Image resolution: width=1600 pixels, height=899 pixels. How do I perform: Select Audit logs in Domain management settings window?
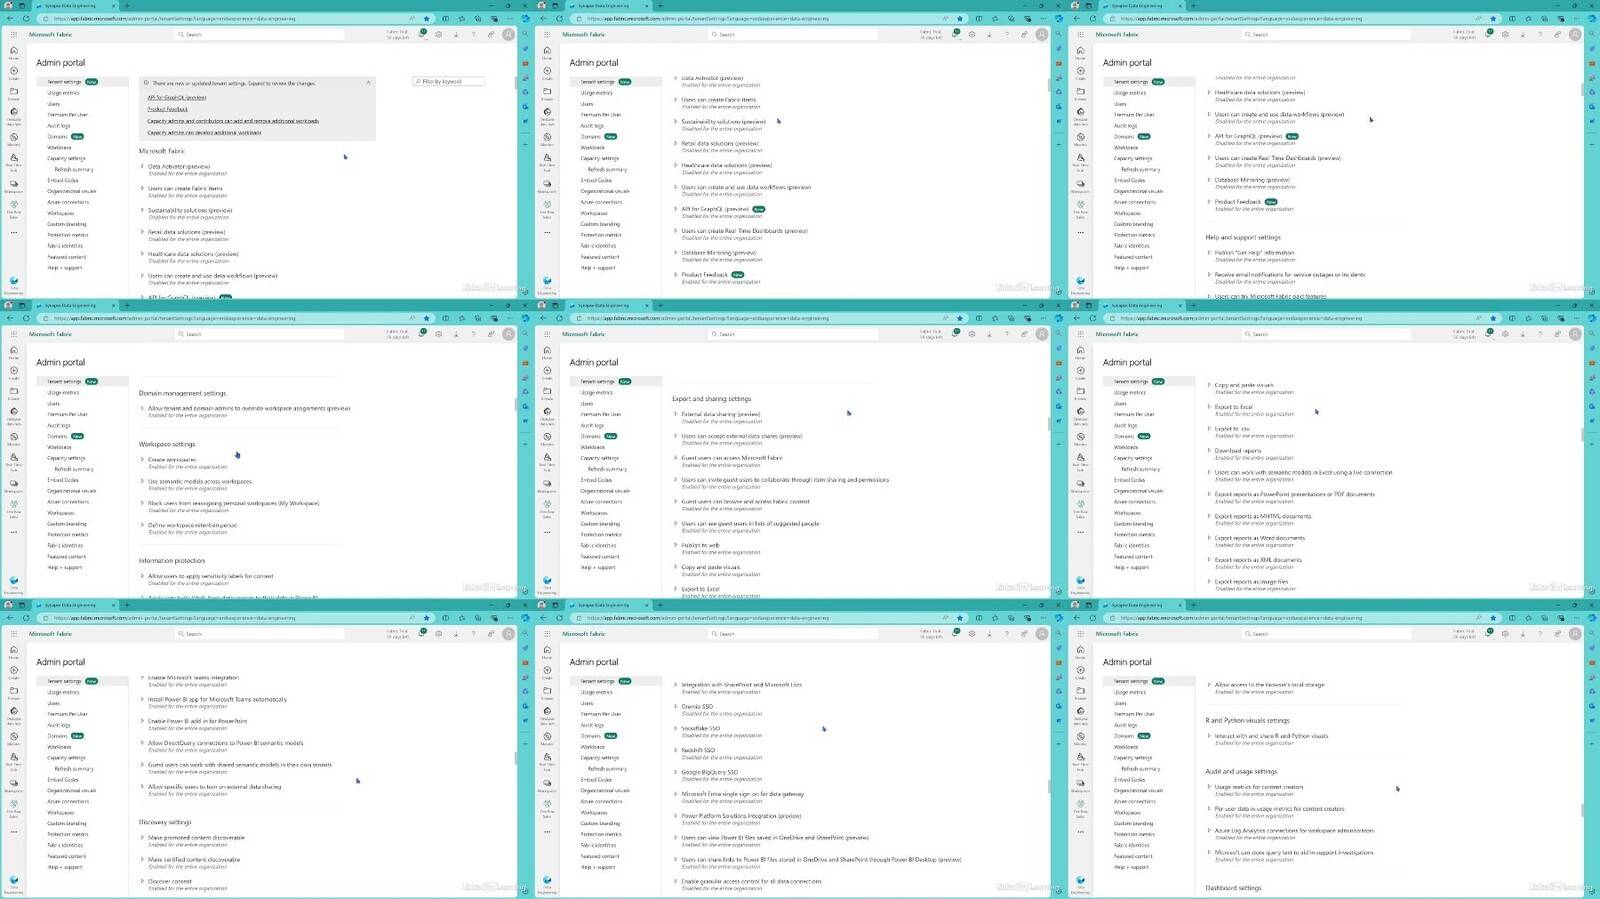tap(59, 425)
